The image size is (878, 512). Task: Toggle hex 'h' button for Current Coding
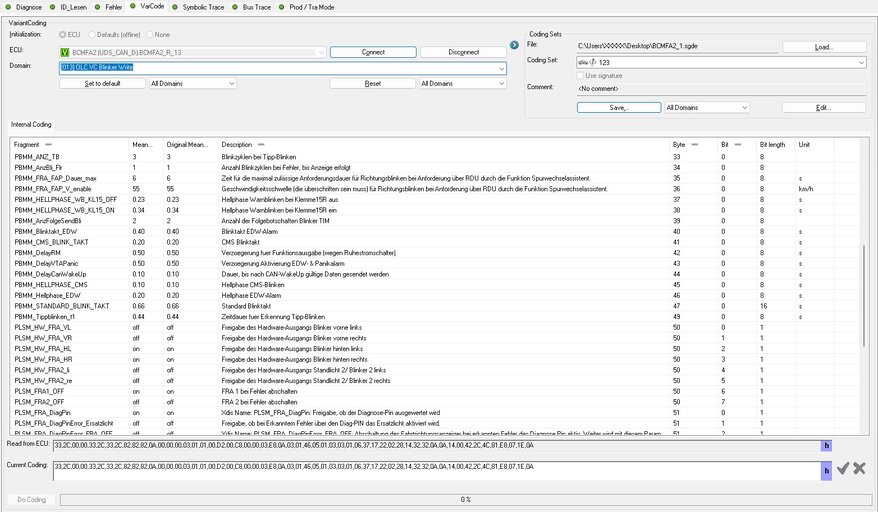click(826, 471)
